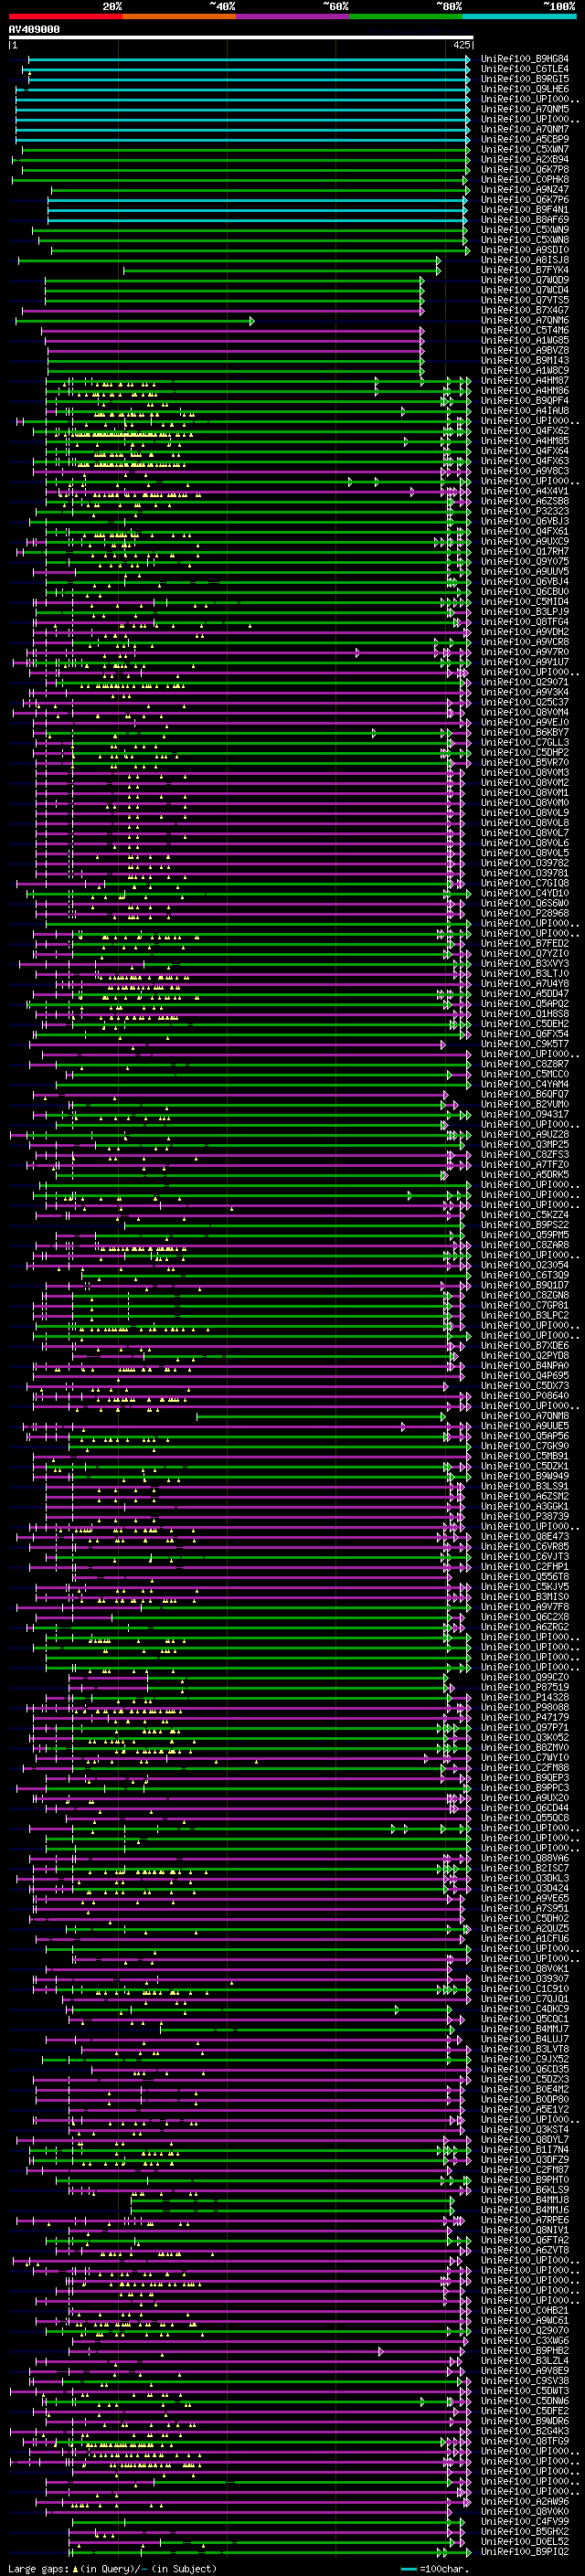585x2576 pixels.
Task: Select the UniRef100_Q3MP25 entry
Action: pos(524,1144)
